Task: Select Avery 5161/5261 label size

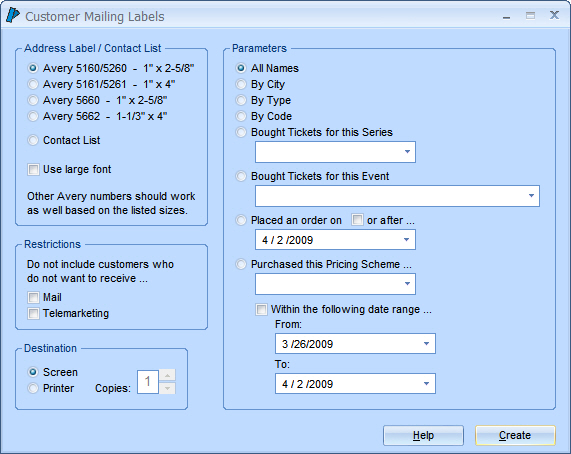Action: (x=33, y=84)
